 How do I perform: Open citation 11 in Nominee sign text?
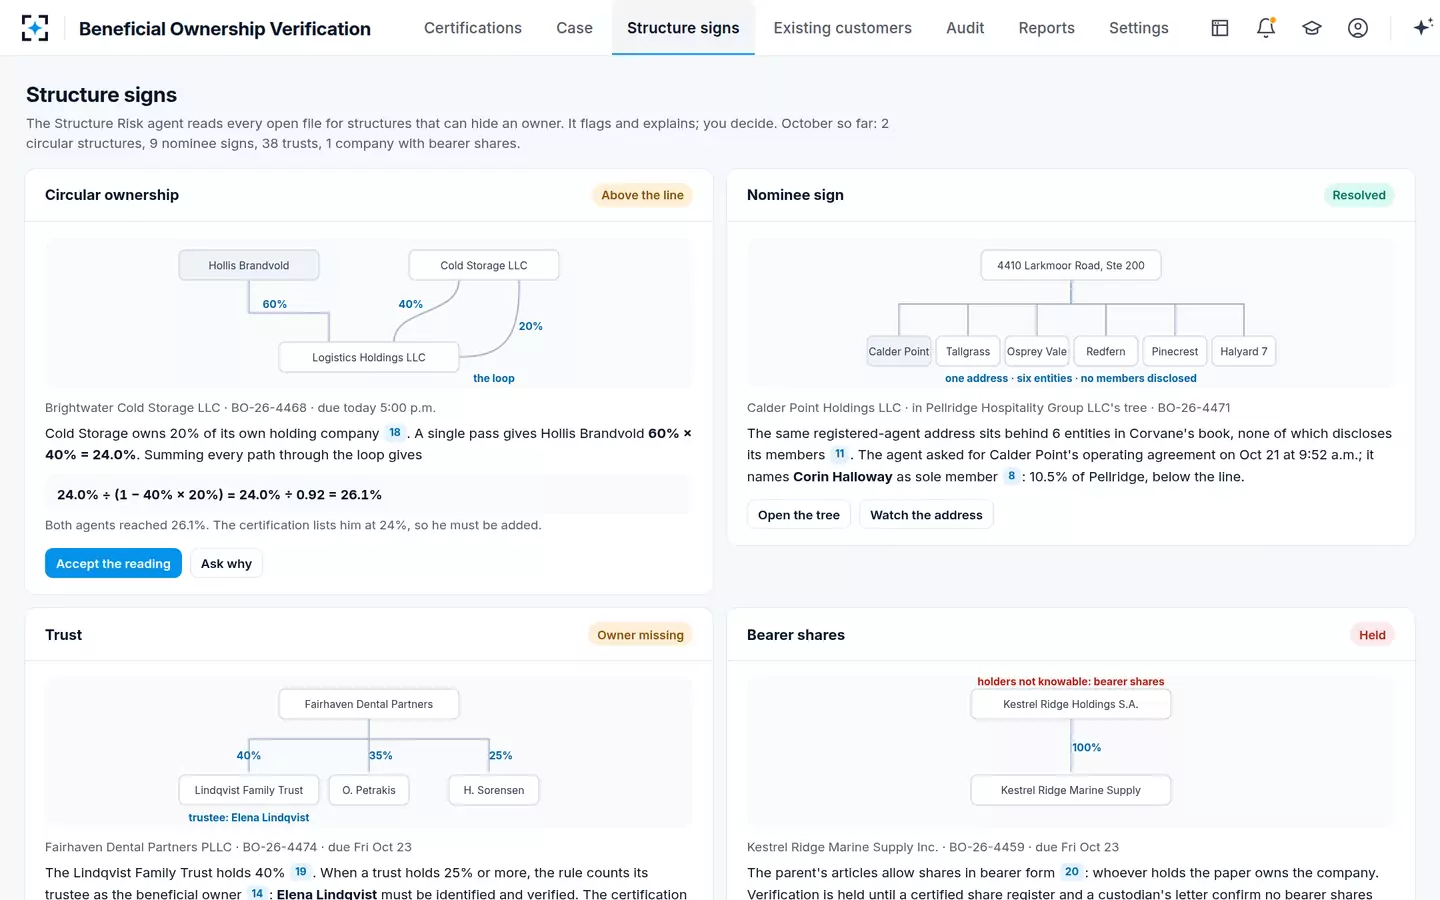click(x=840, y=454)
